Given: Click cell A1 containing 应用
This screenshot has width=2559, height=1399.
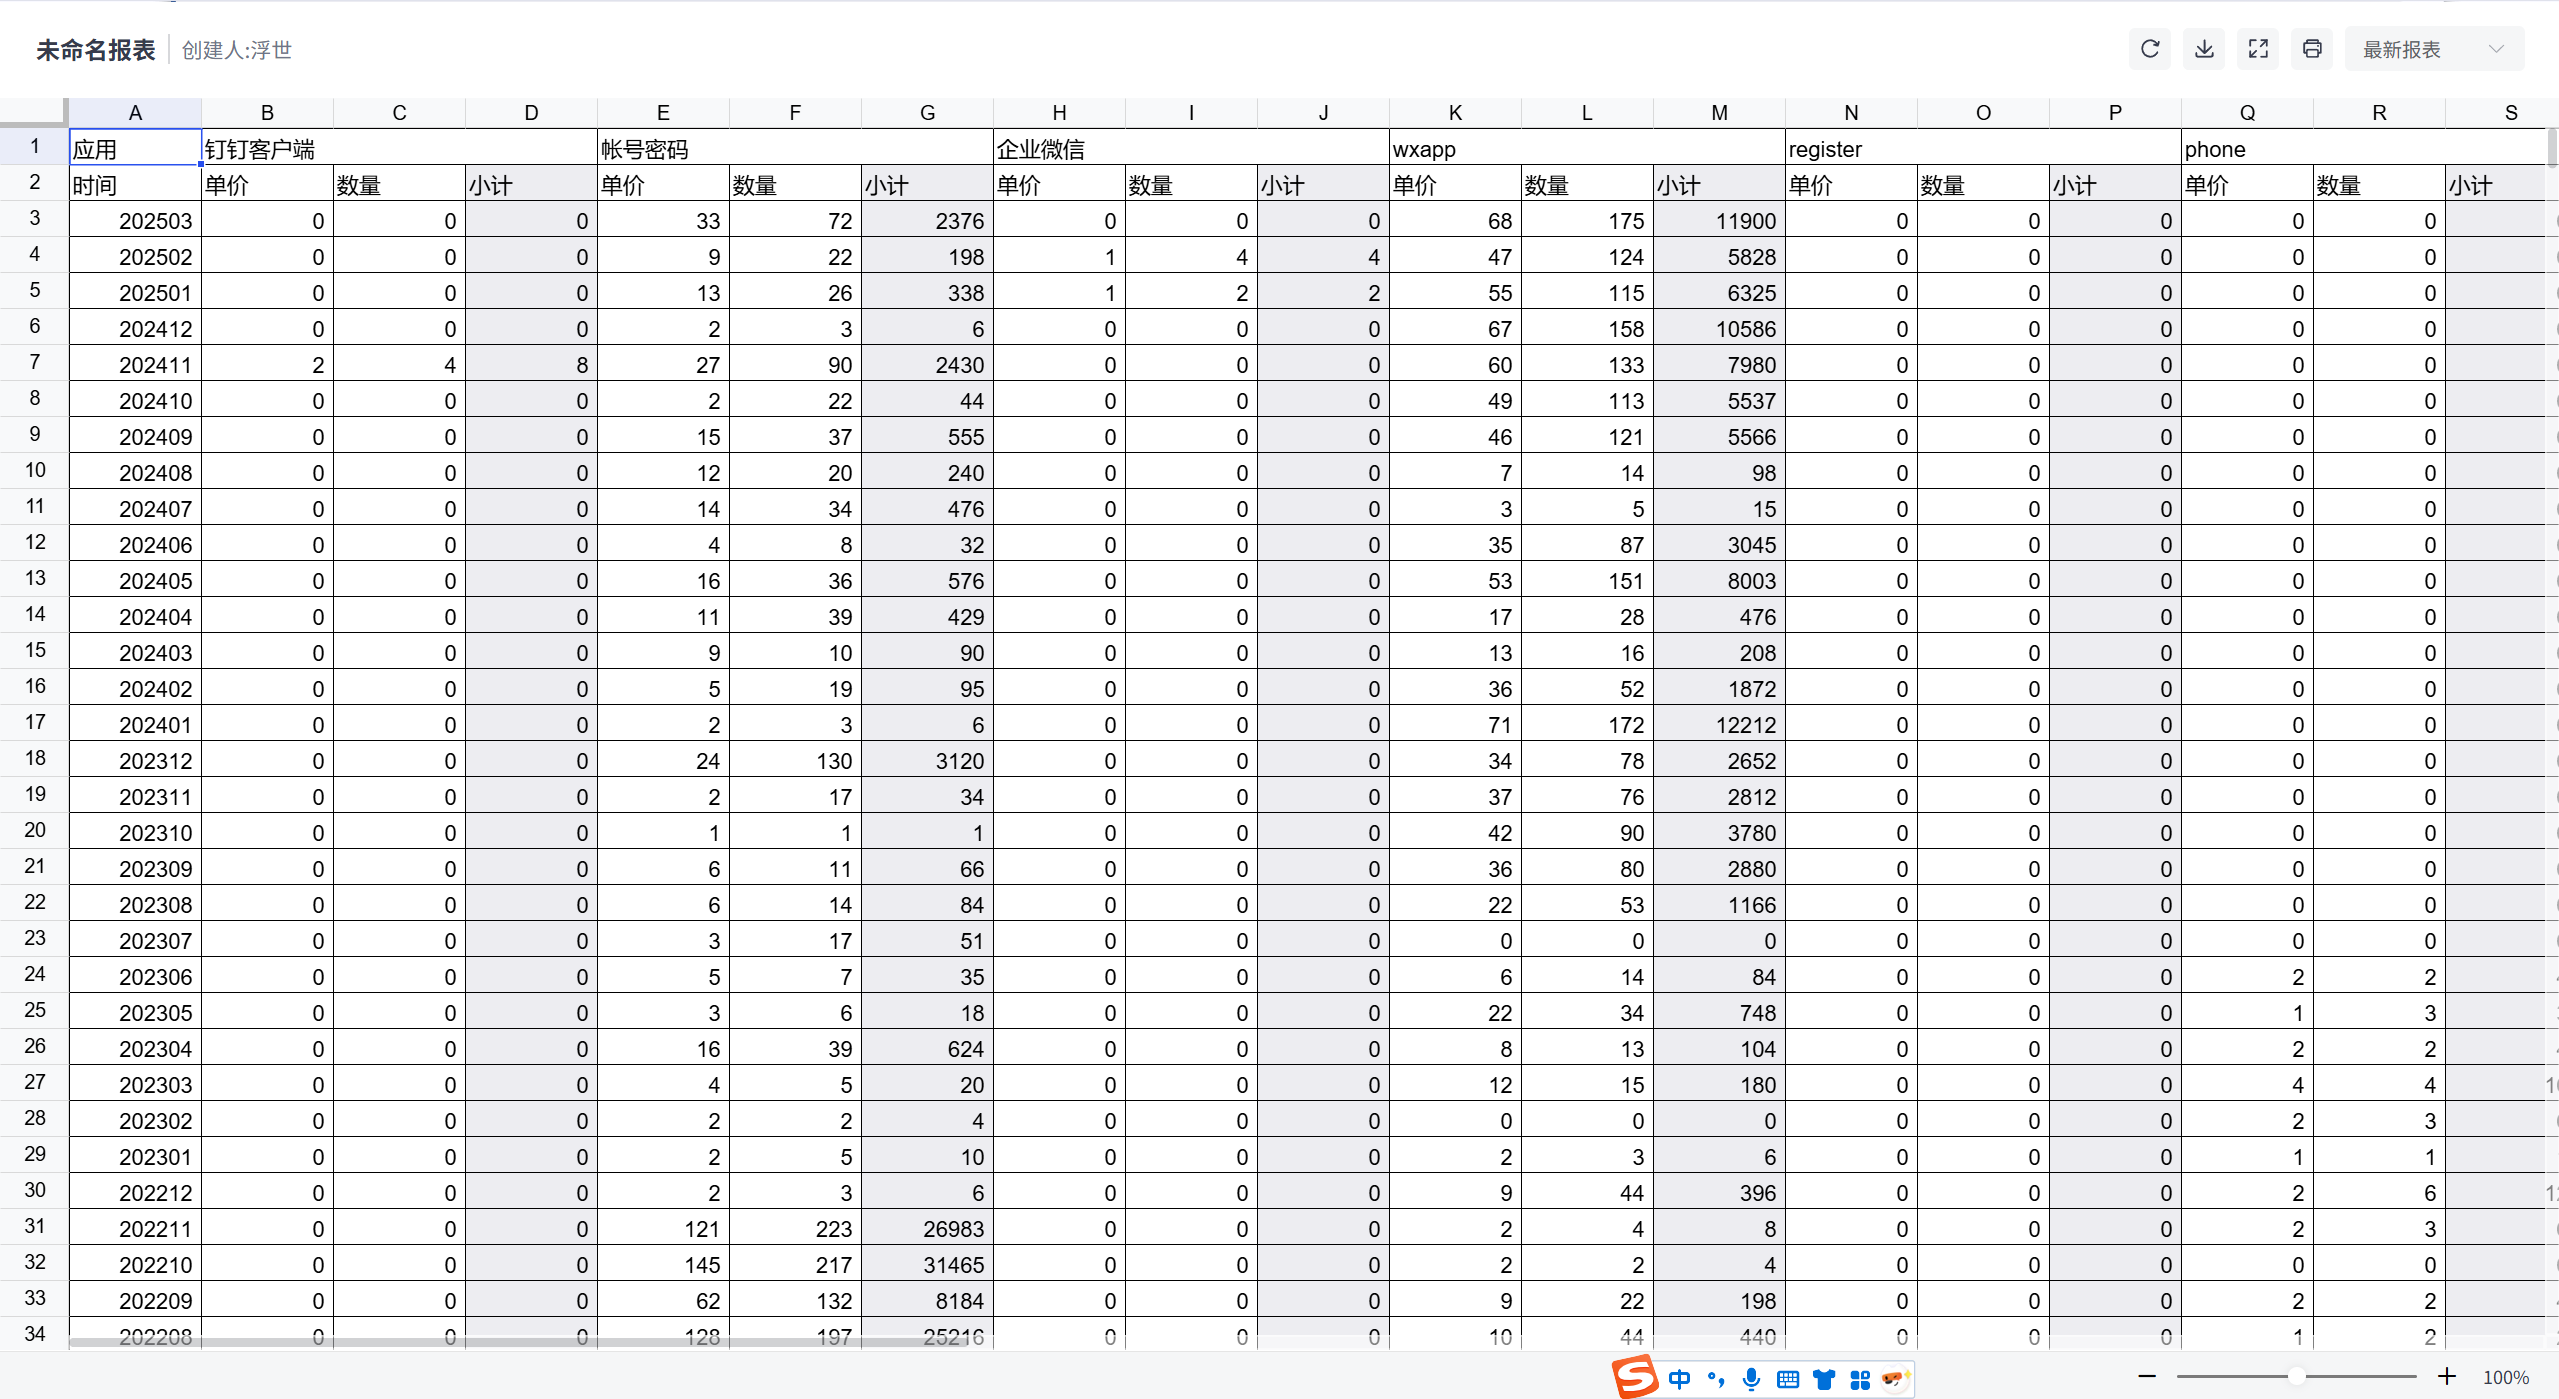Looking at the screenshot, I should click(x=135, y=149).
